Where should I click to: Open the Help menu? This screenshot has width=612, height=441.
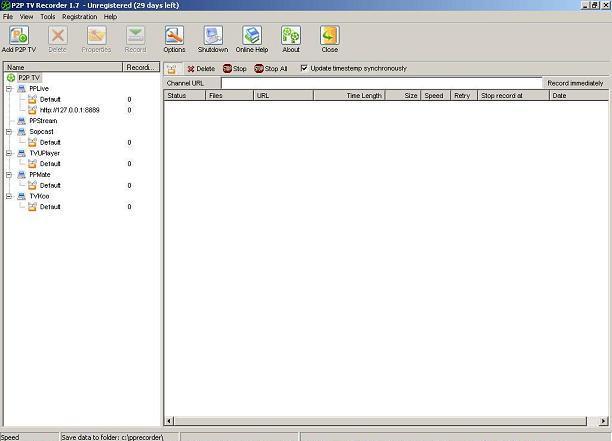pyautogui.click(x=110, y=17)
